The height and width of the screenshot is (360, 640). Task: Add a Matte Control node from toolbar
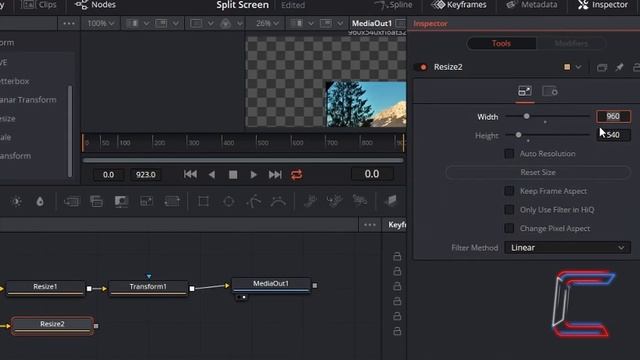pos(121,201)
